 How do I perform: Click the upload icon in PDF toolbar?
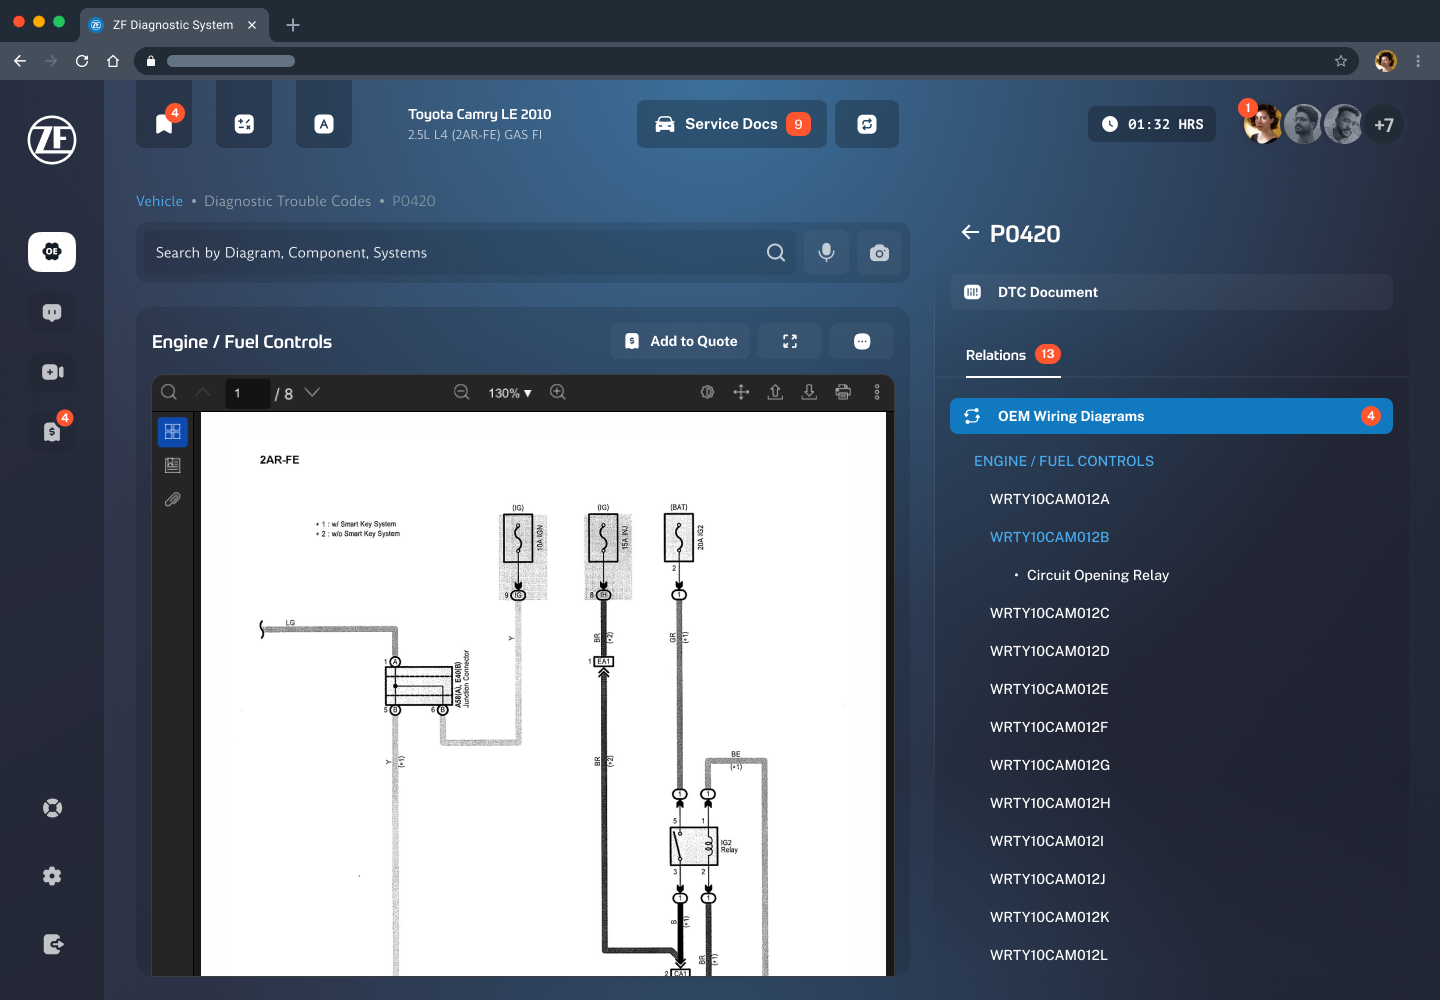click(775, 392)
